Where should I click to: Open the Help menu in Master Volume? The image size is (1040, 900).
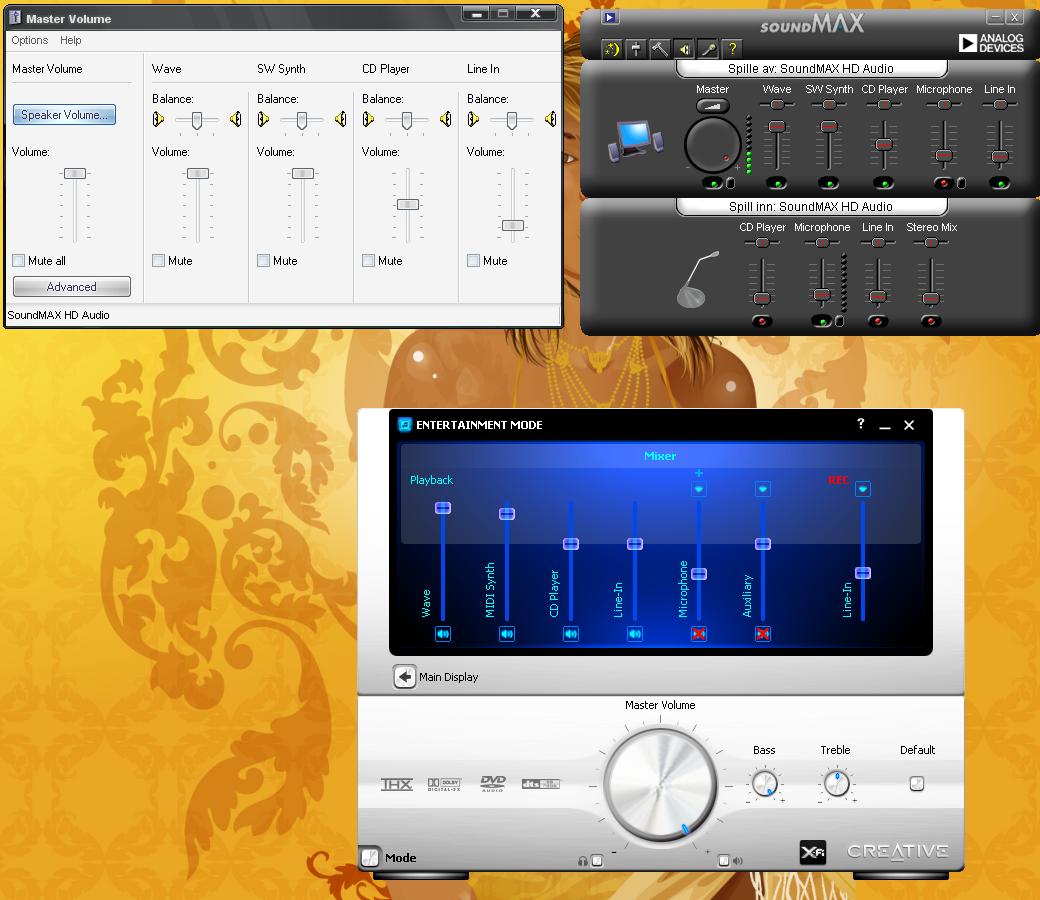pyautogui.click(x=70, y=40)
